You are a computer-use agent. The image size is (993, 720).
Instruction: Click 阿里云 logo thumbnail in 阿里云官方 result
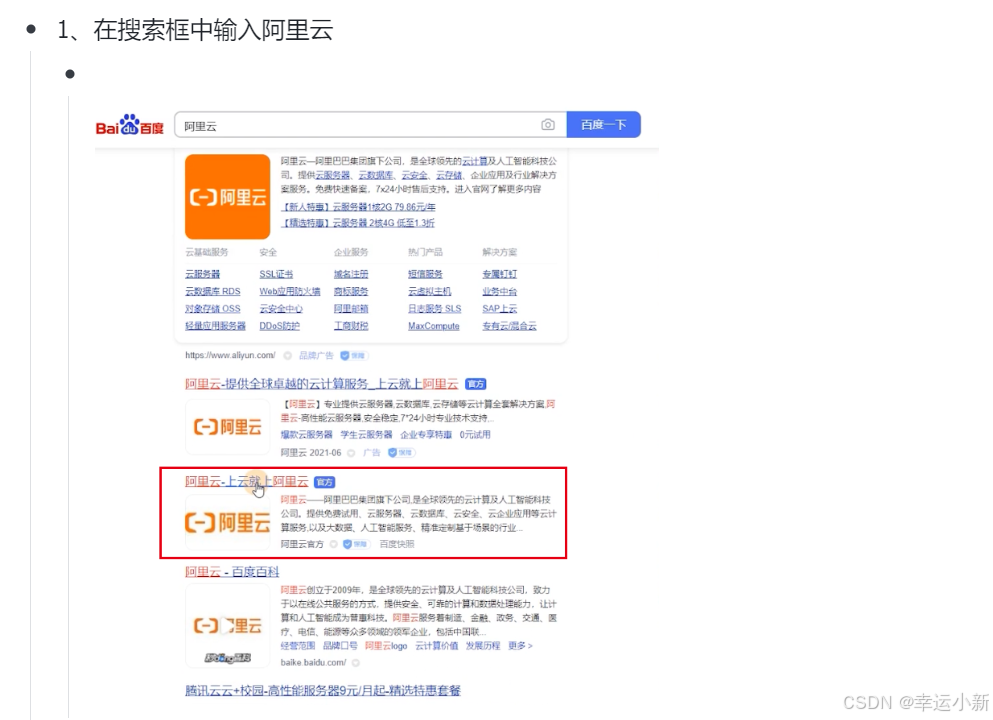tap(227, 522)
